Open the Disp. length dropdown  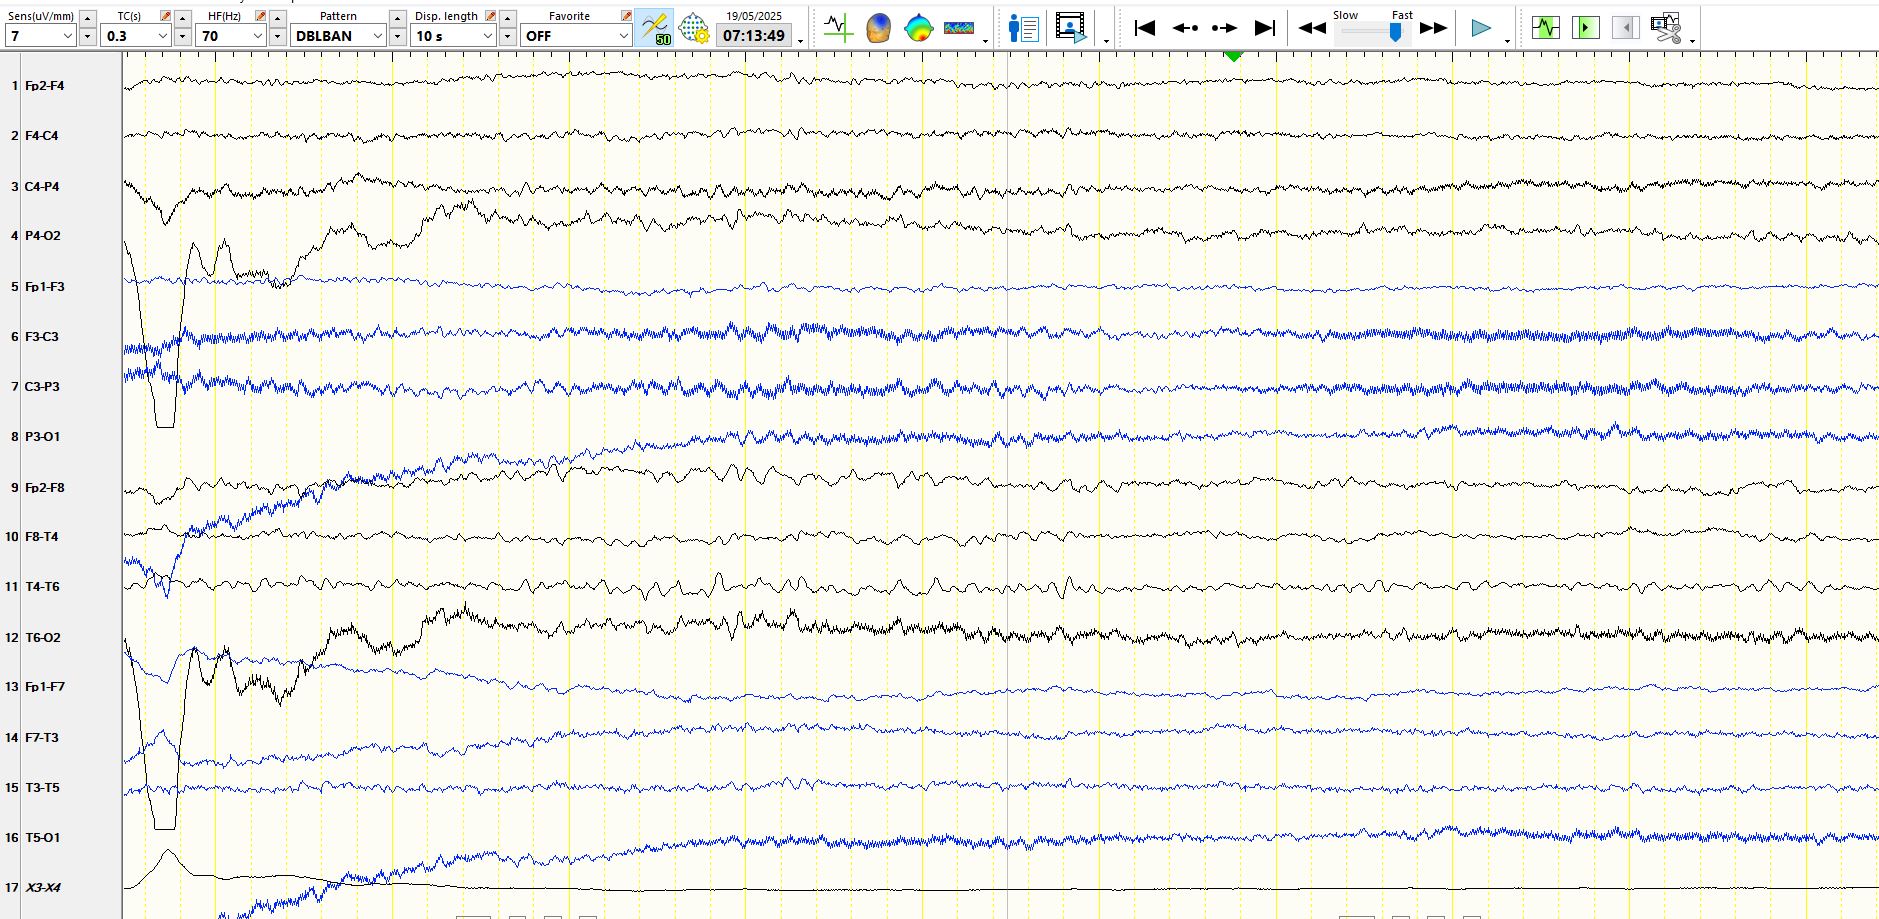454,36
